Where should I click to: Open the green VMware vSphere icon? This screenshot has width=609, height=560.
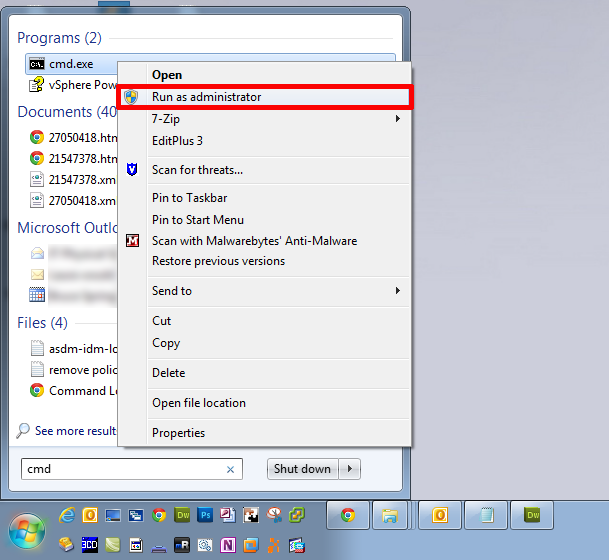(x=297, y=515)
